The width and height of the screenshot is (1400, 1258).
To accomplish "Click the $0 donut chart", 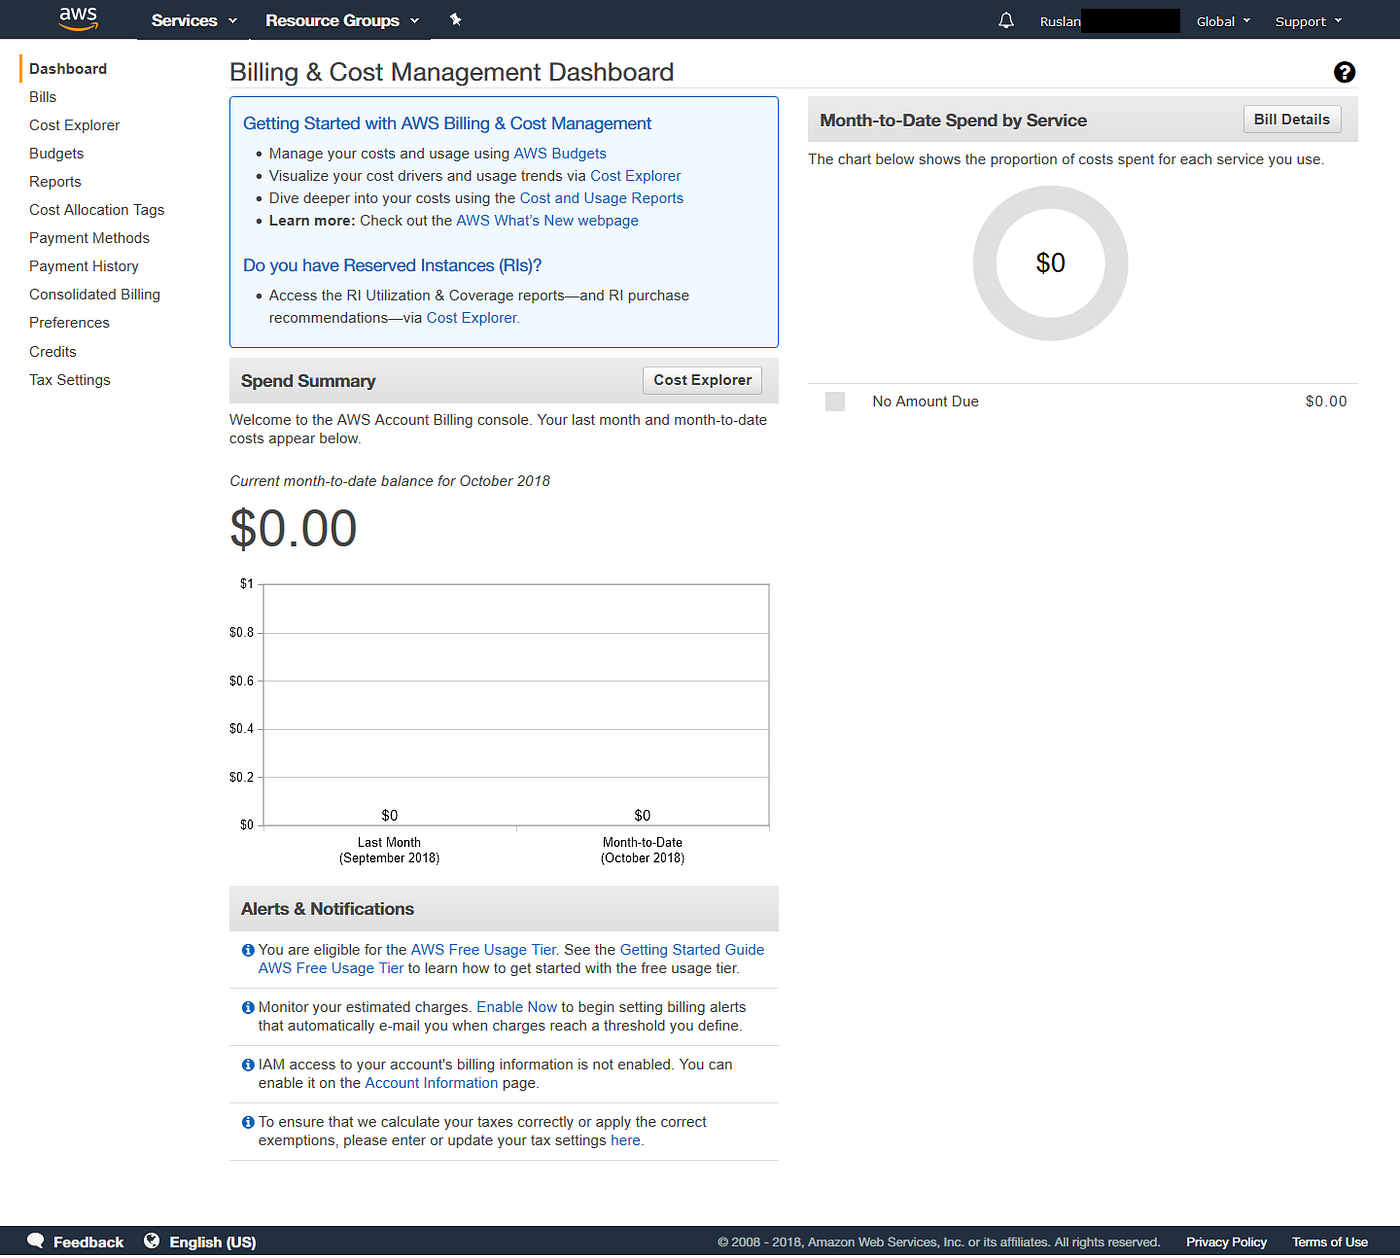I will pyautogui.click(x=1050, y=263).
